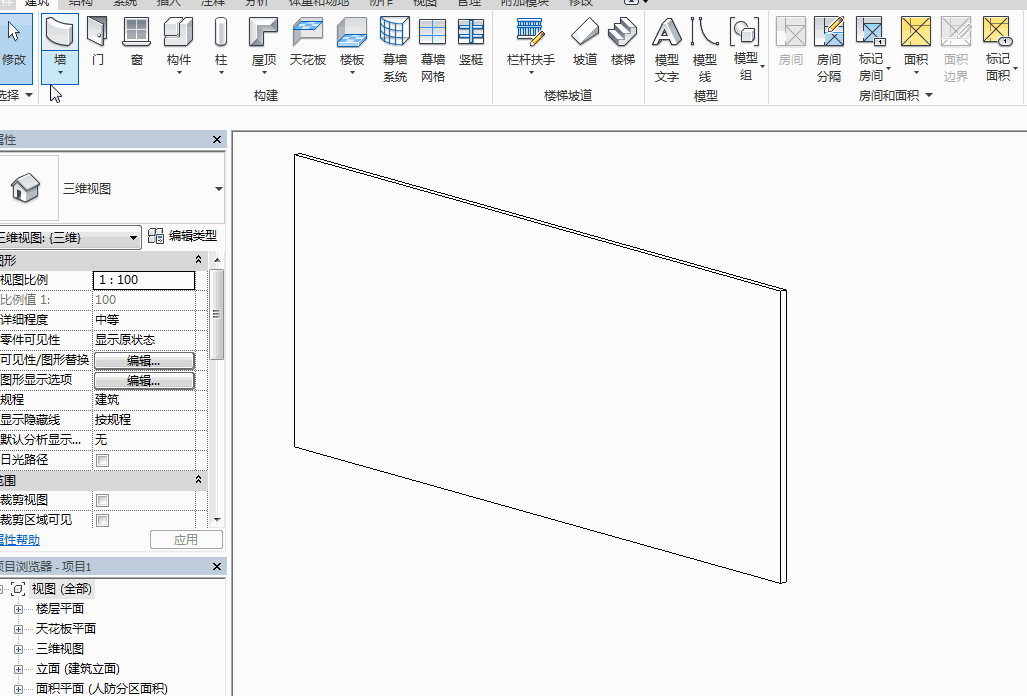
Task: Expand the 楼层平面 tree node
Action: [x=18, y=609]
